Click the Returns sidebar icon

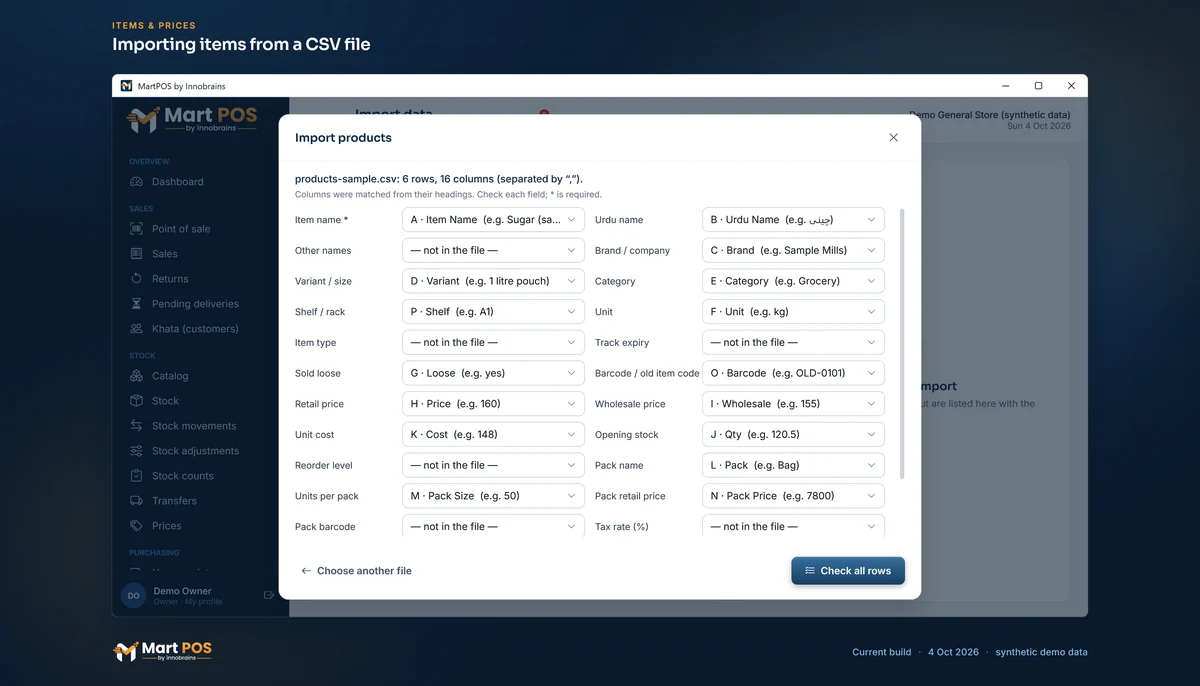(x=136, y=279)
